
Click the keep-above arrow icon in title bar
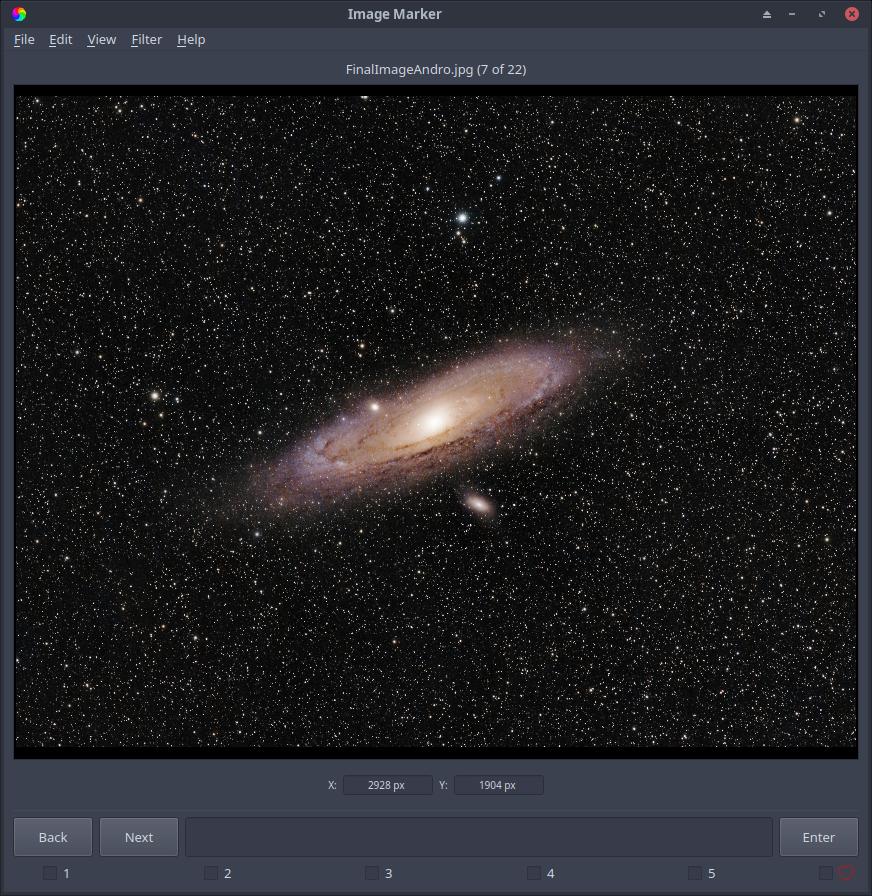[767, 14]
